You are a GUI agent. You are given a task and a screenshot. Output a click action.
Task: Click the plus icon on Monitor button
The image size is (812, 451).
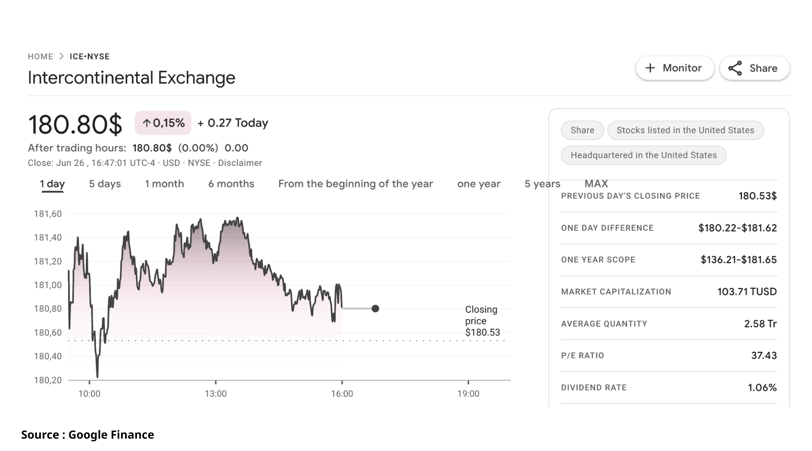point(650,68)
